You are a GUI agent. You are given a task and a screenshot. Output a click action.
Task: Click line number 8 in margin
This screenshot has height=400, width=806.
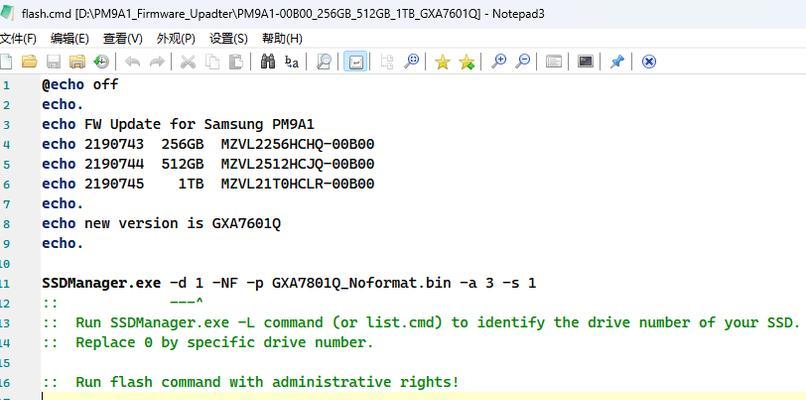[x=6, y=224]
